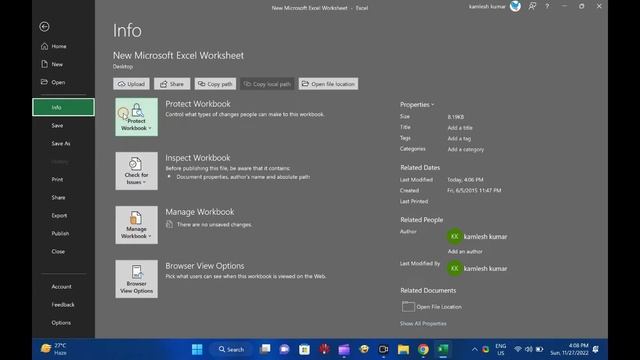This screenshot has height=360, width=640.
Task: Click the Copy local path button
Action: (267, 84)
